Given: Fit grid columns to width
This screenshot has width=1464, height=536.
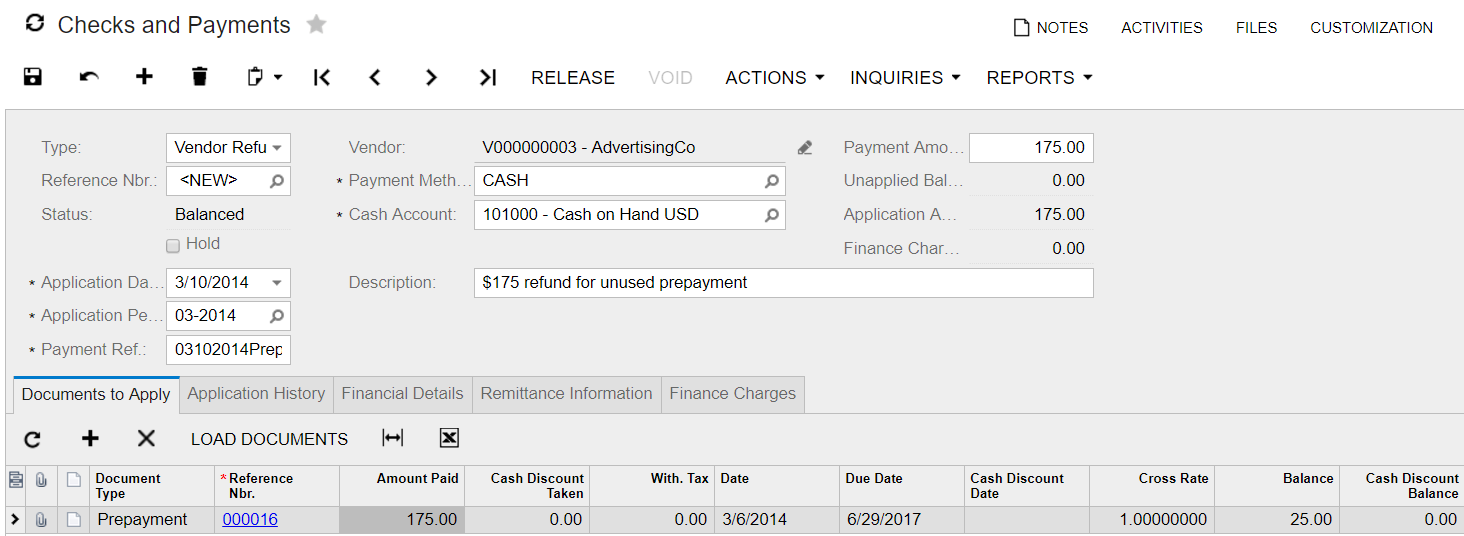Looking at the screenshot, I should pyautogui.click(x=393, y=438).
